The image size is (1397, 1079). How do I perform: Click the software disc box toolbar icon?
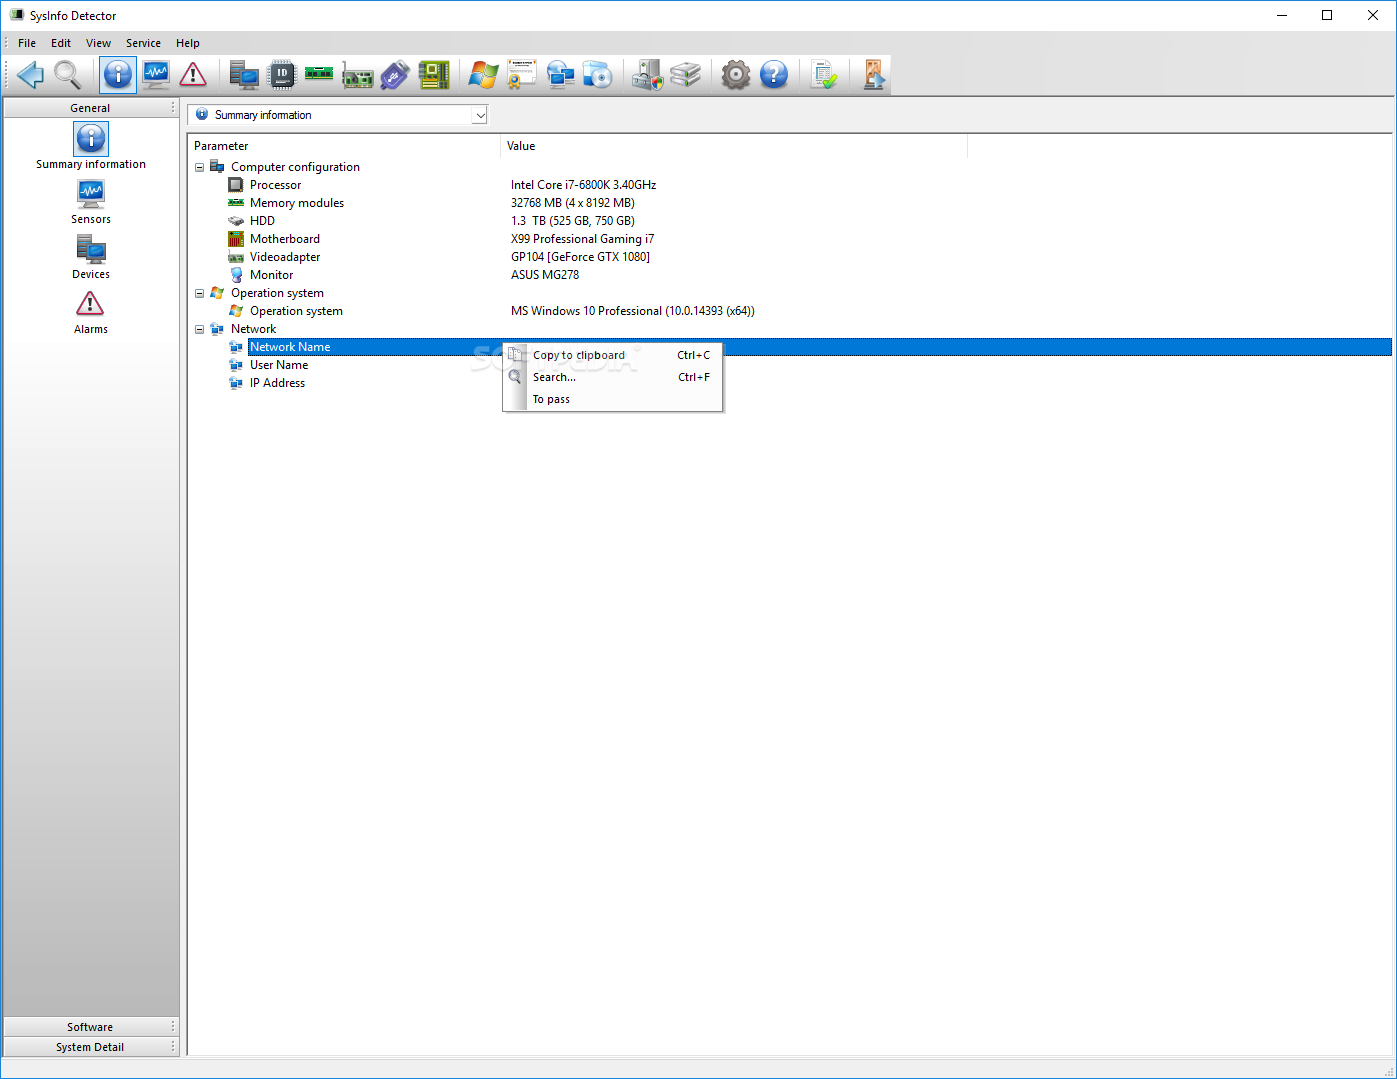pyautogui.click(x=598, y=75)
